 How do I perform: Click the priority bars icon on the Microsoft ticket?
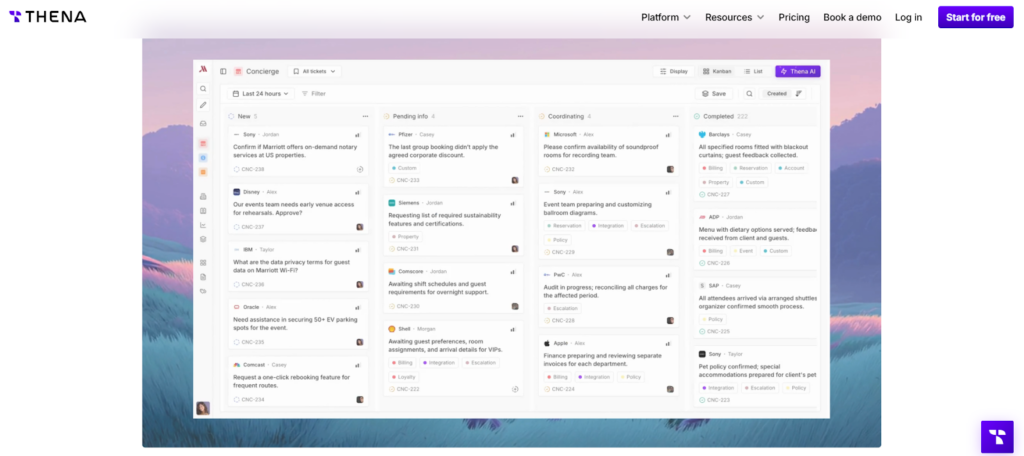click(668, 135)
